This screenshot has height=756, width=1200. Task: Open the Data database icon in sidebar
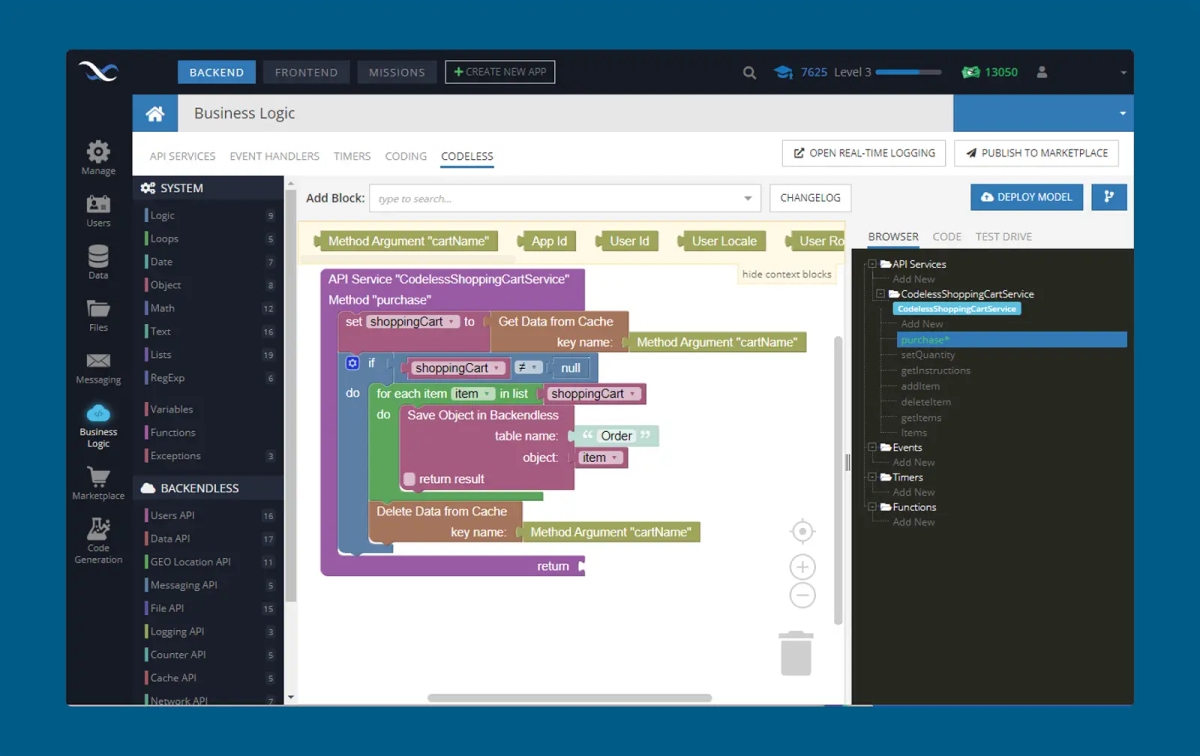pyautogui.click(x=98, y=255)
